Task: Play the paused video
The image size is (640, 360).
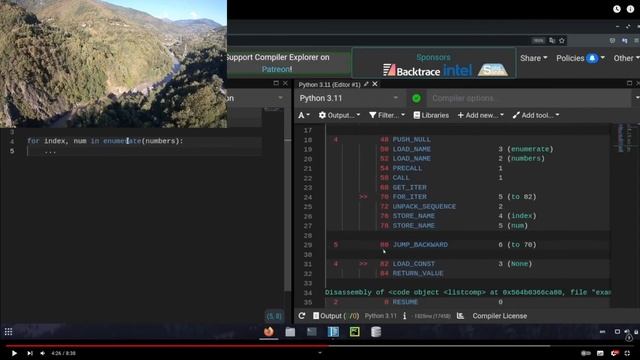Action: pyautogui.click(x=14, y=353)
